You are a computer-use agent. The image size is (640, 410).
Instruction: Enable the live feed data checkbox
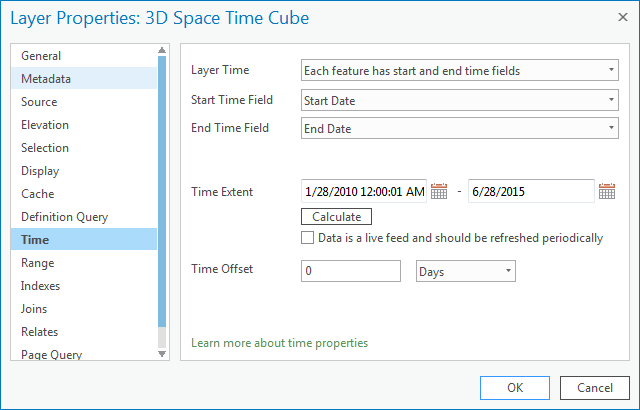point(308,238)
